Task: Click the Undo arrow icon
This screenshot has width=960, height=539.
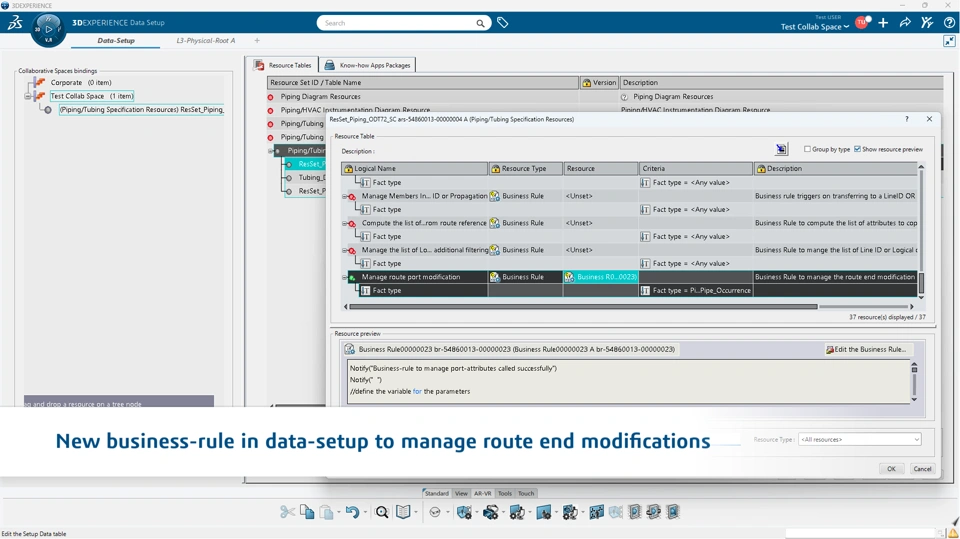Action: (352, 512)
